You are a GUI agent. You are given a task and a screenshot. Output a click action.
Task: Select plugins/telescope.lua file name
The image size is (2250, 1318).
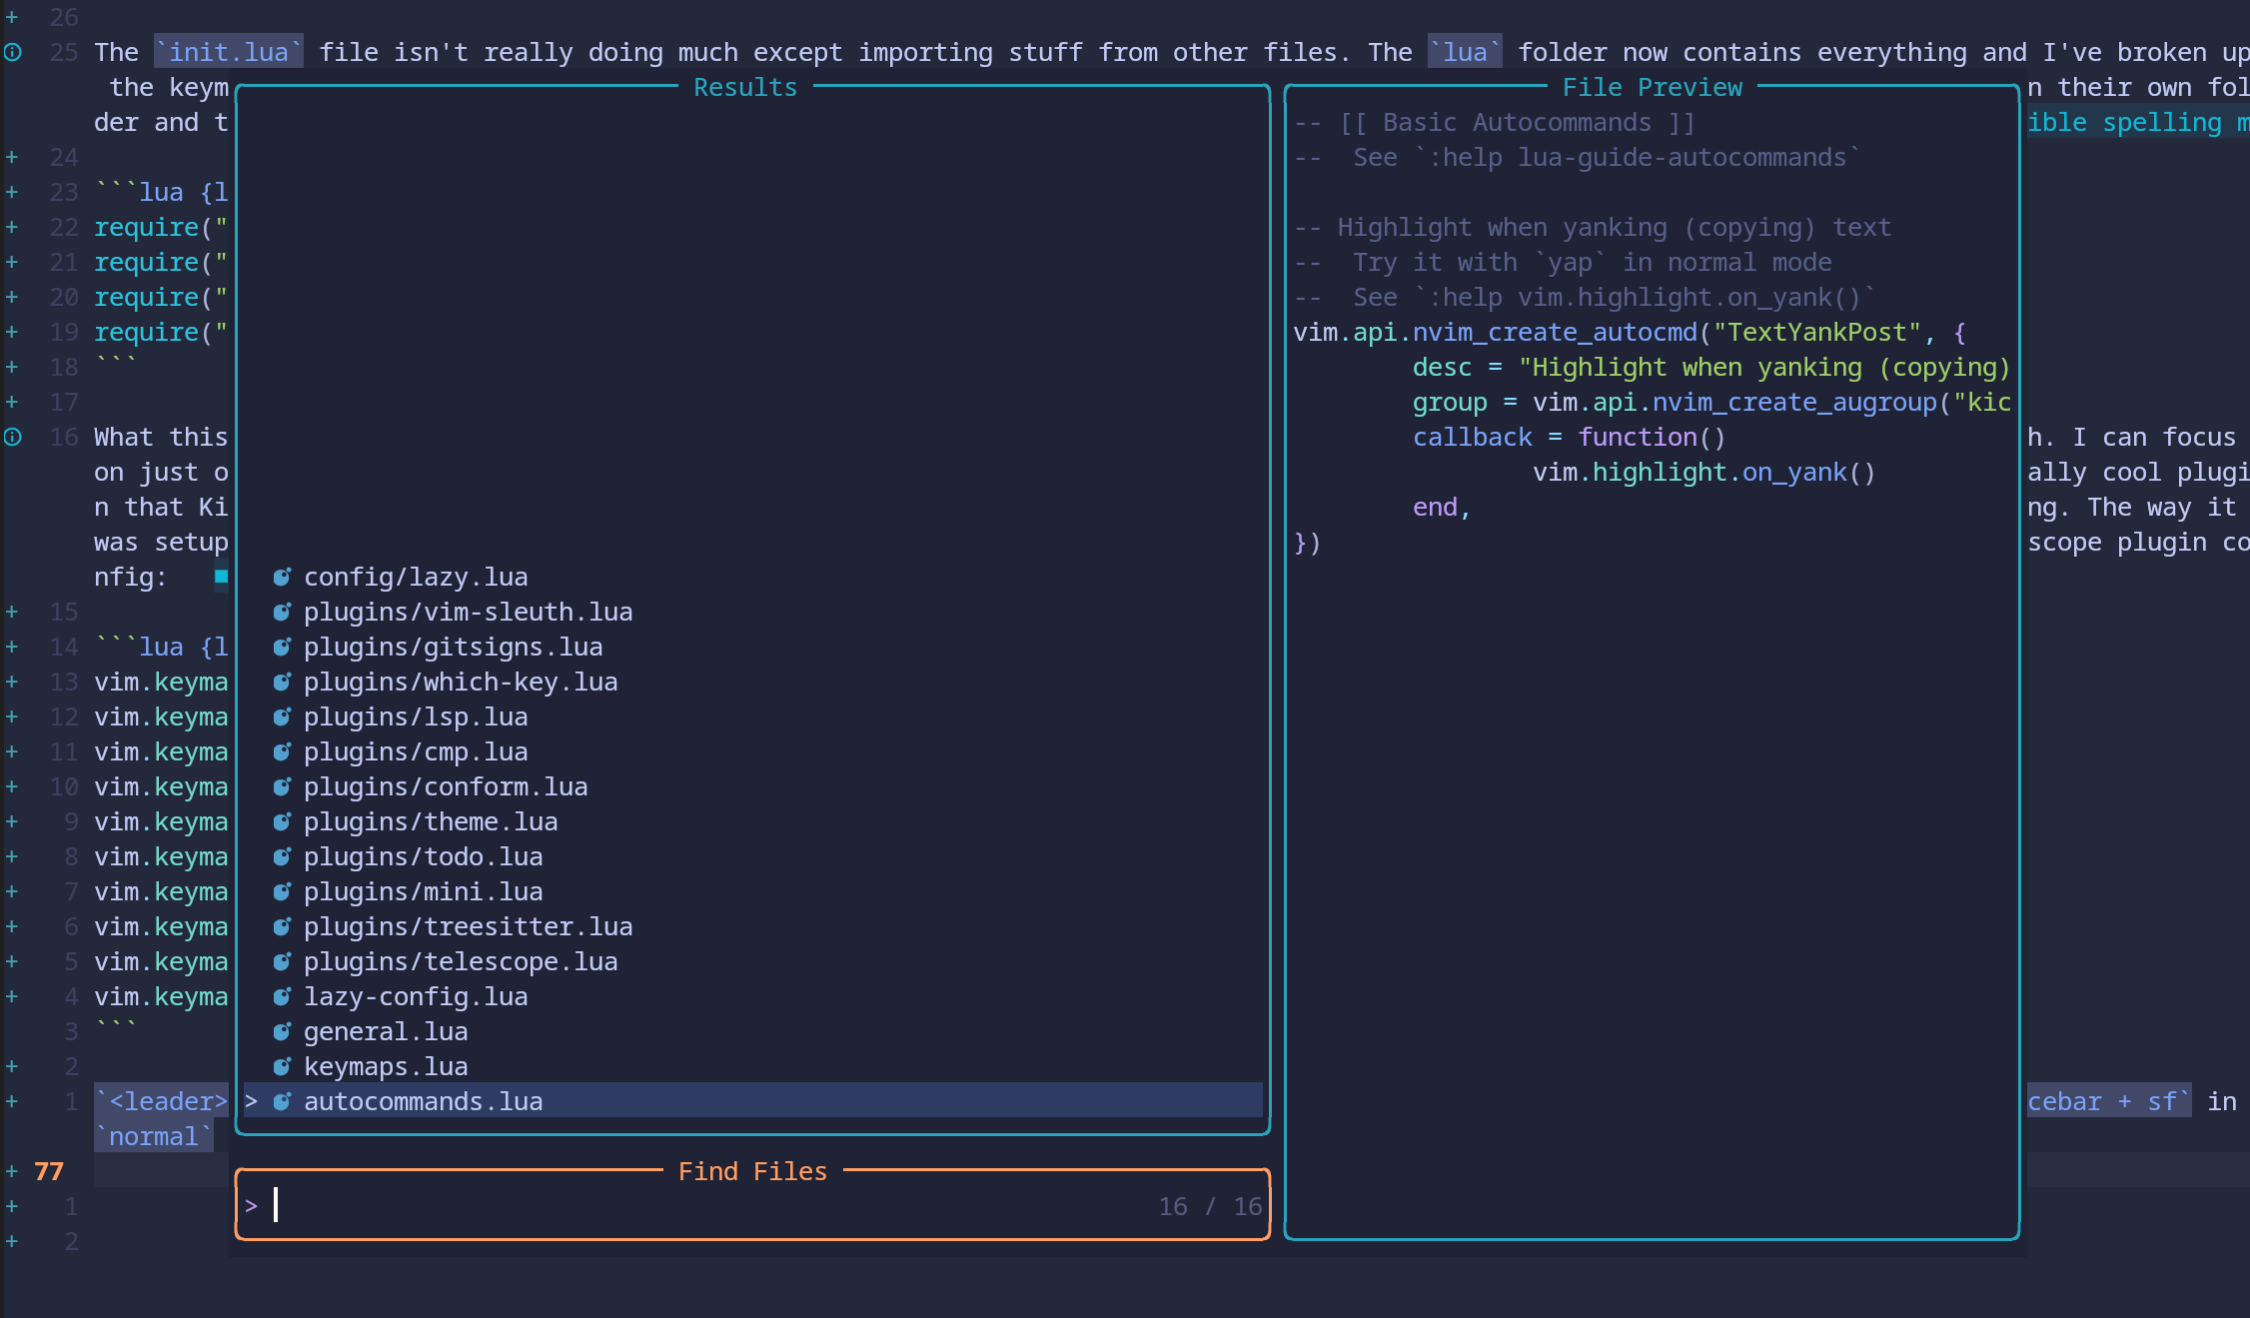point(461,962)
